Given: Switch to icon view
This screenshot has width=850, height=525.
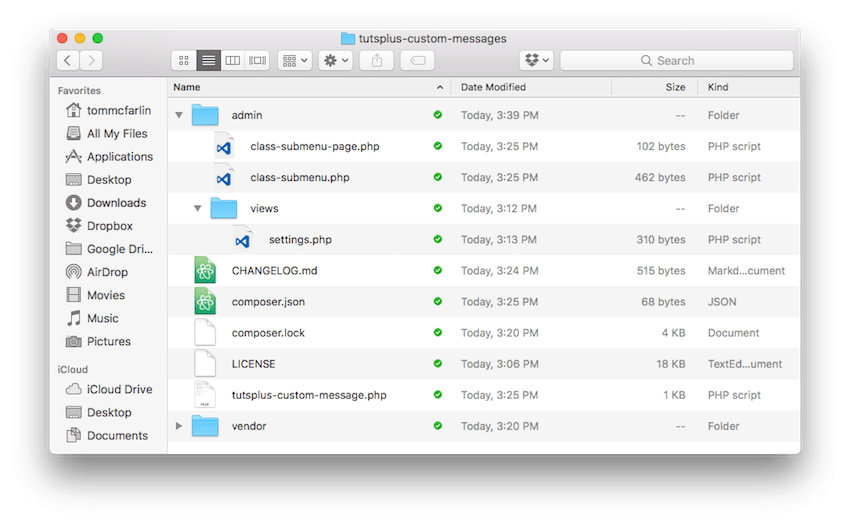Looking at the screenshot, I should point(184,60).
